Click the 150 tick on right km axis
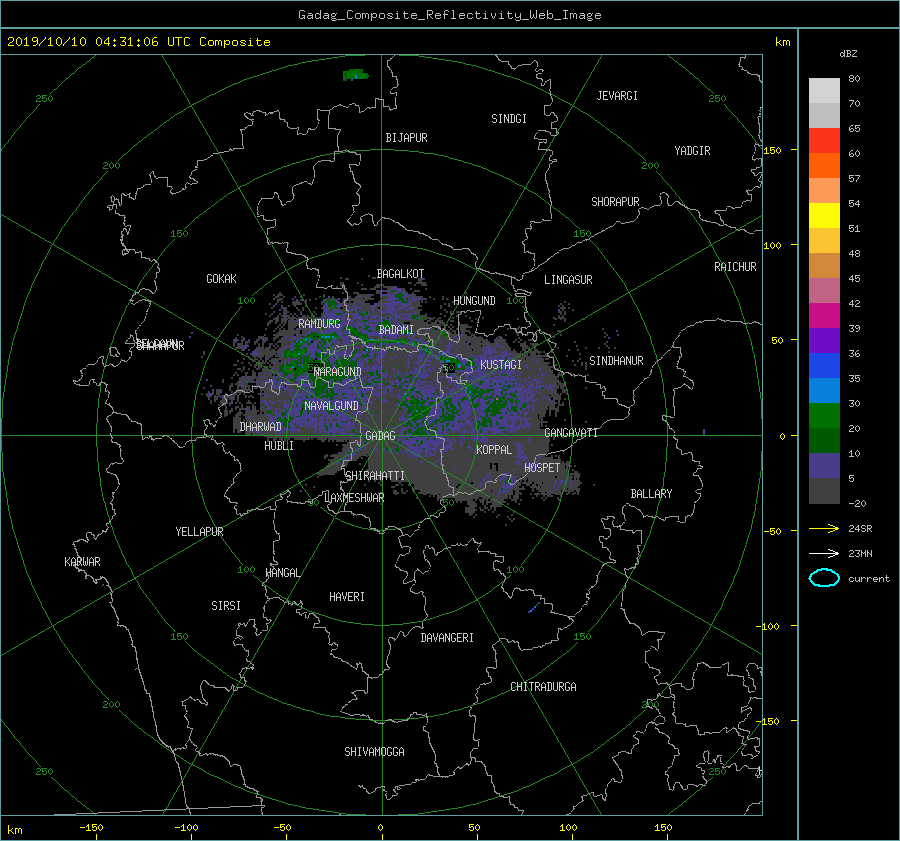Viewport: 900px width, 841px height. 773,150
